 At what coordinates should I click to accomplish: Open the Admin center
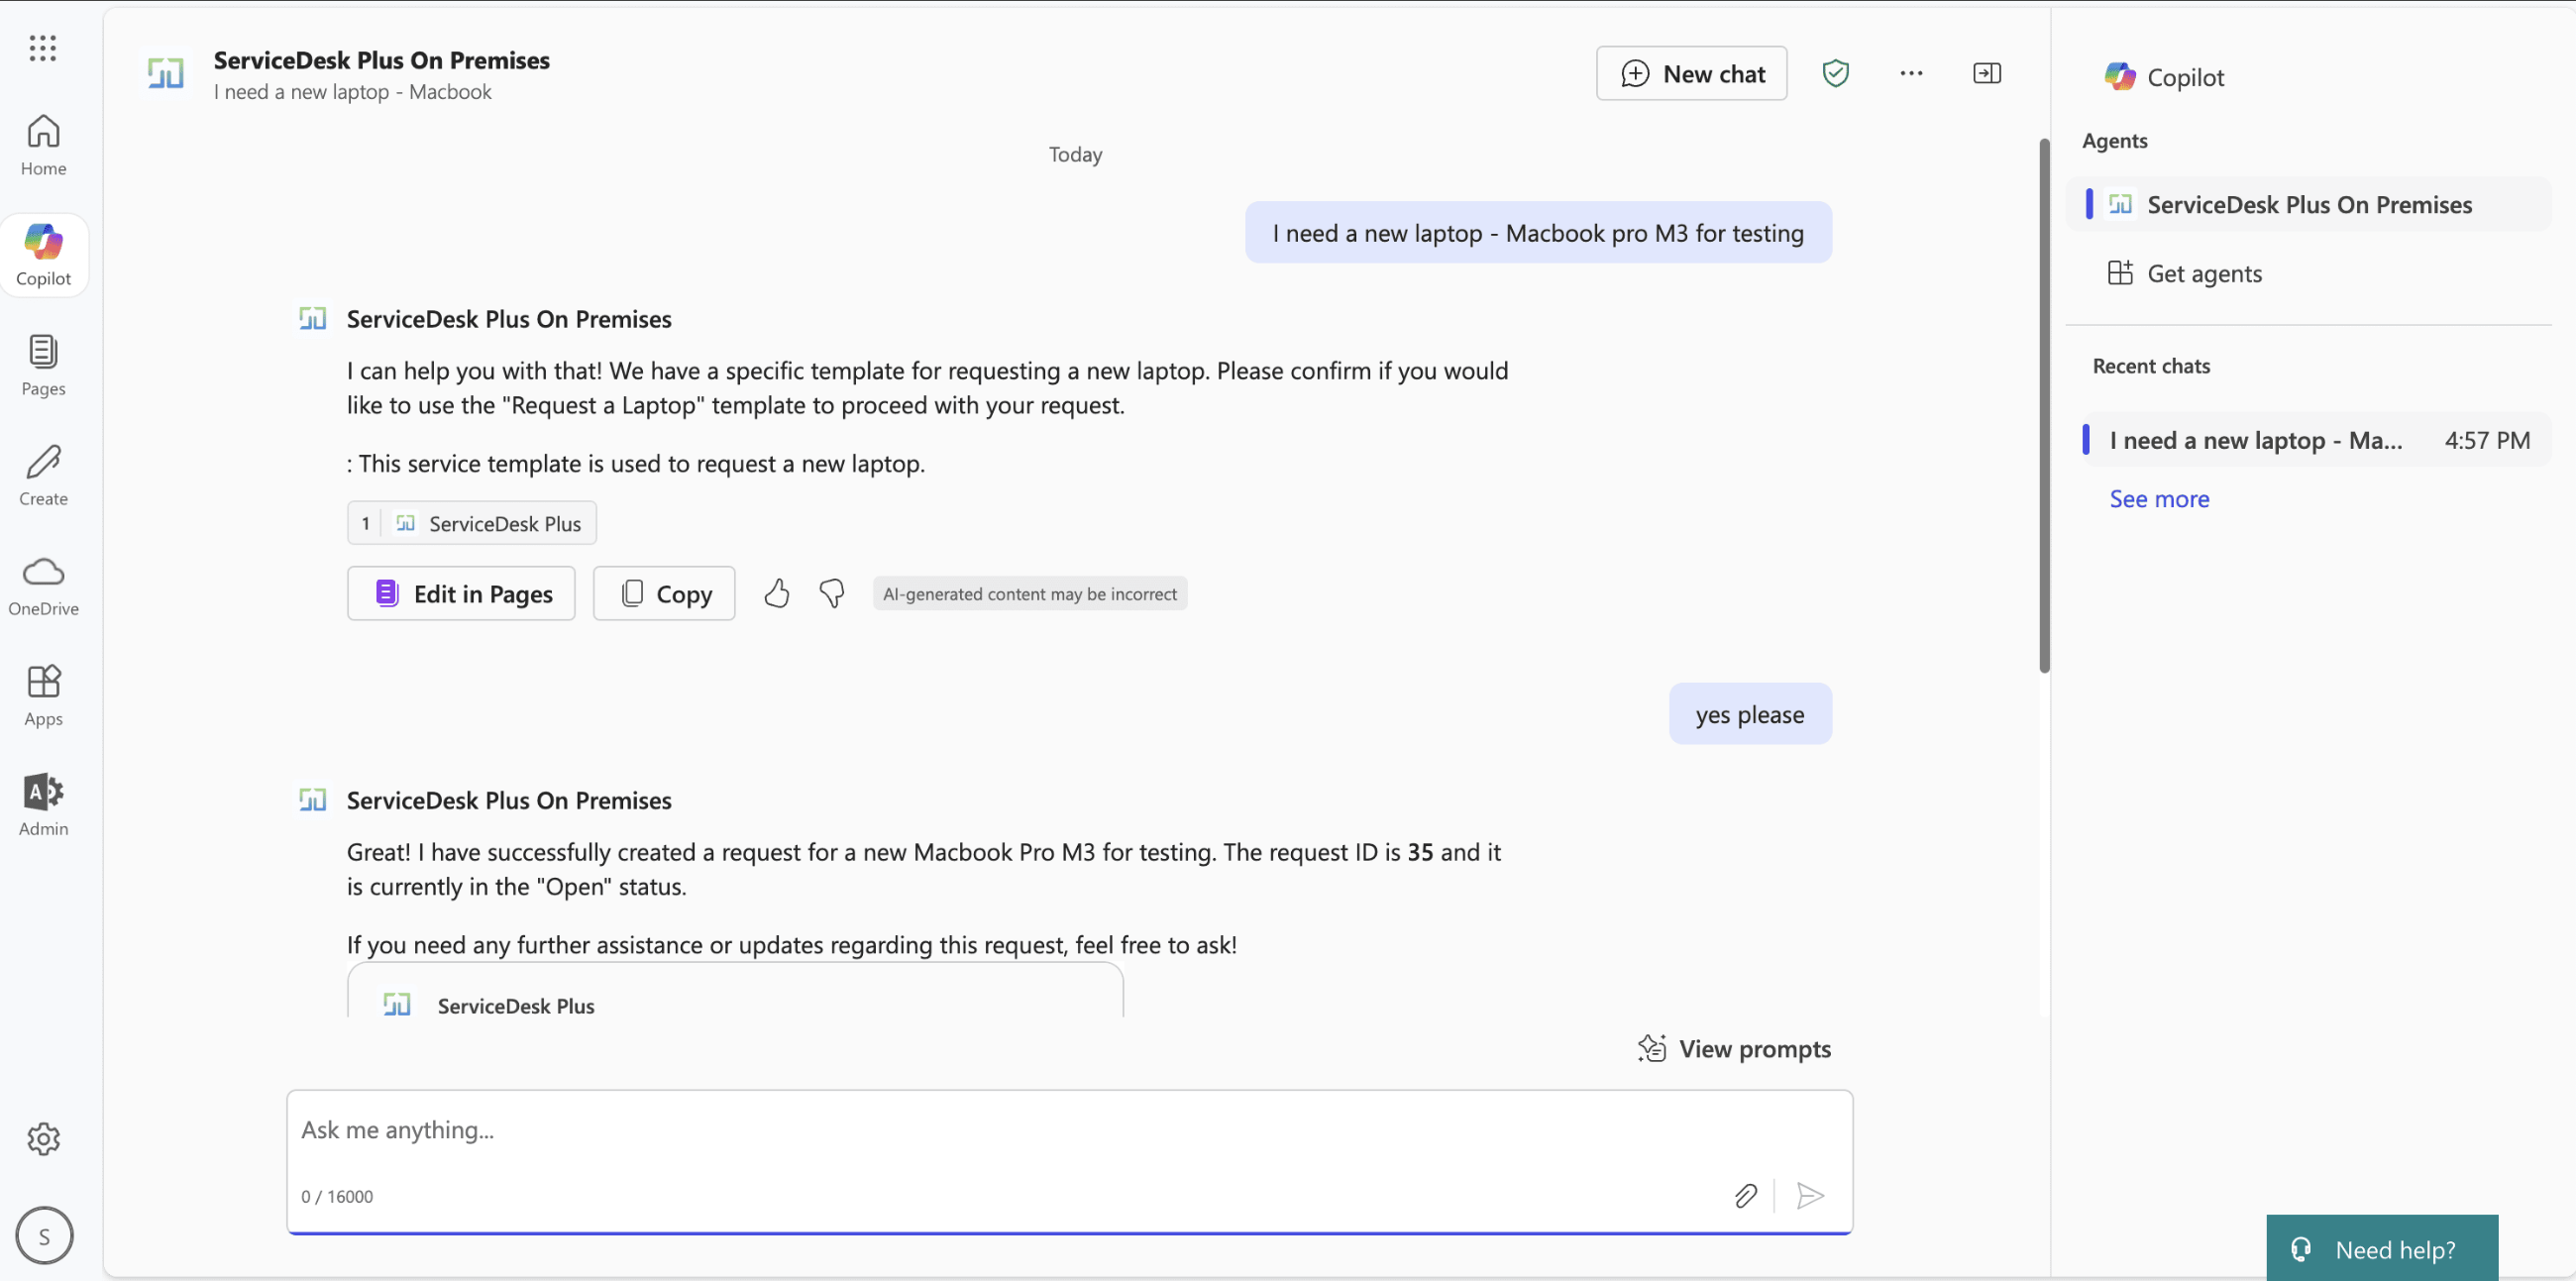(x=43, y=805)
